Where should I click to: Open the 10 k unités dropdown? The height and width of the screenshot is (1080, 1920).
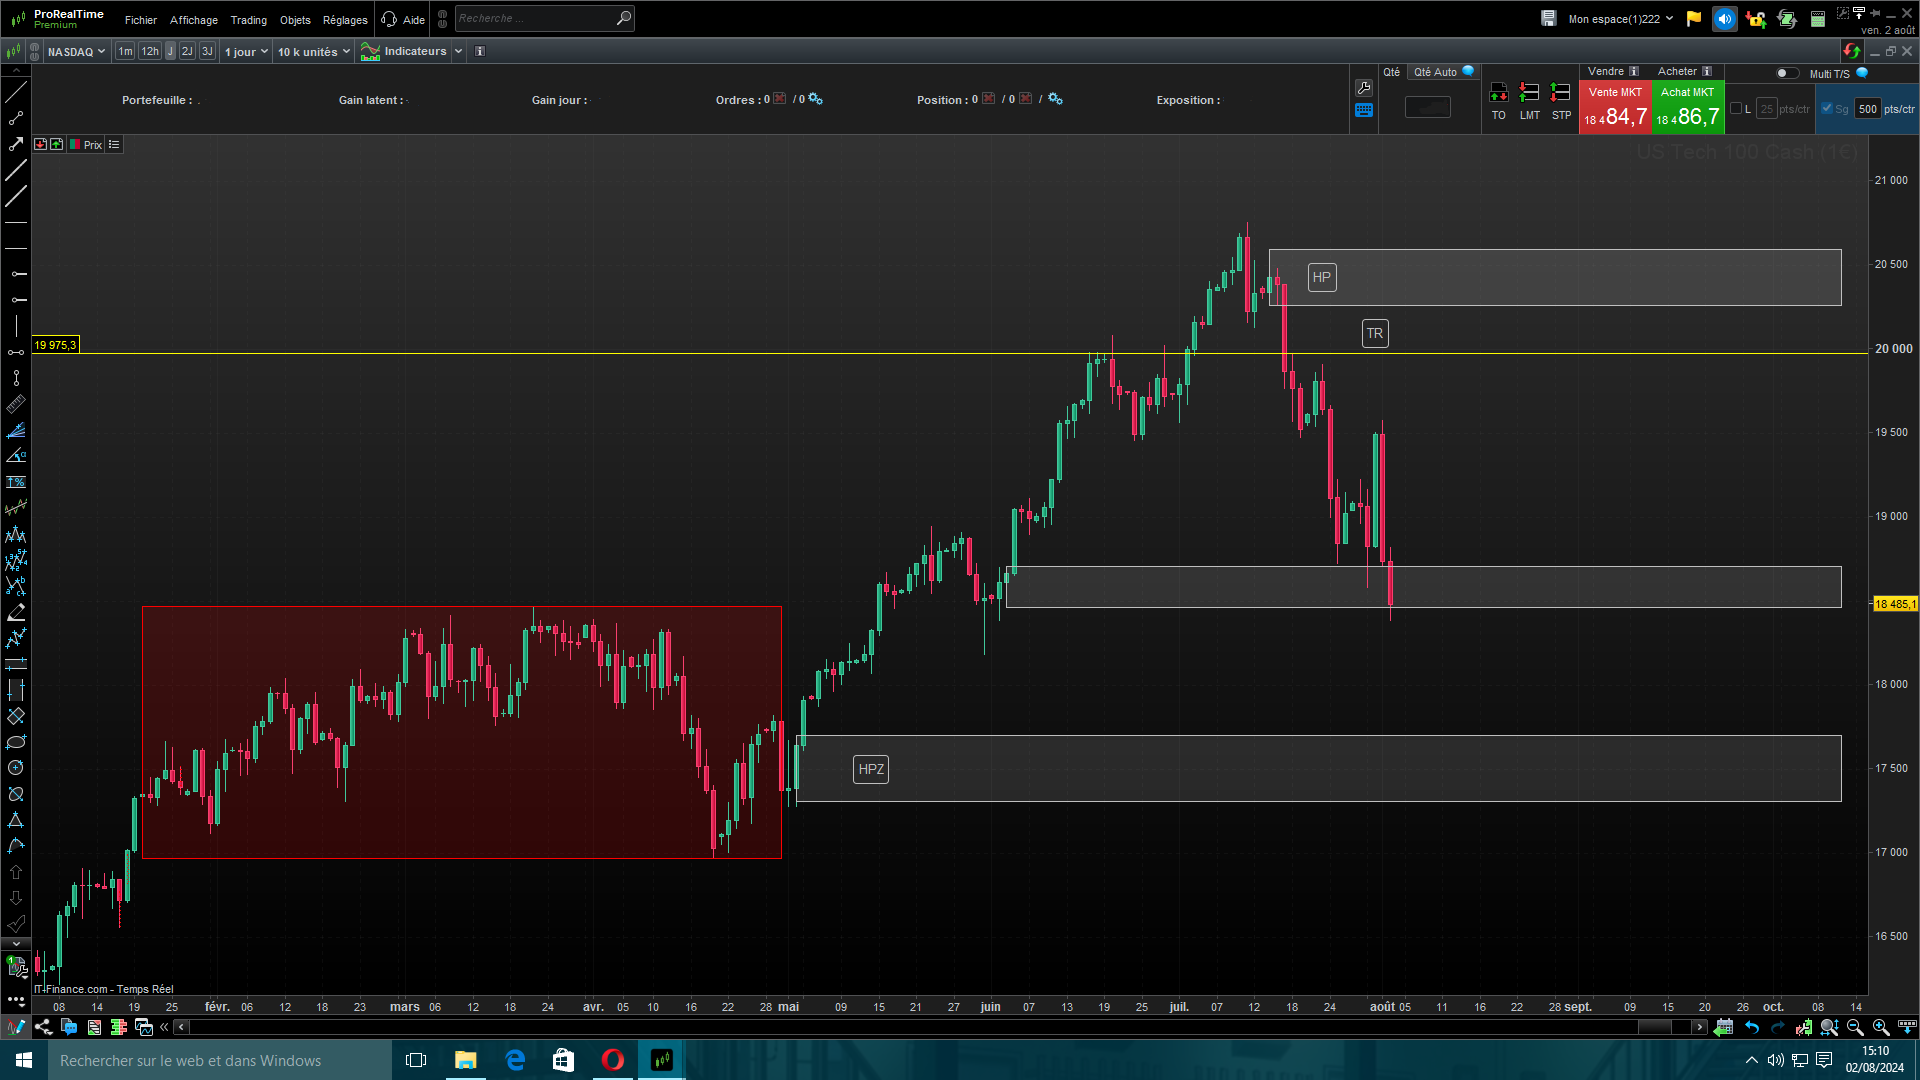point(314,51)
